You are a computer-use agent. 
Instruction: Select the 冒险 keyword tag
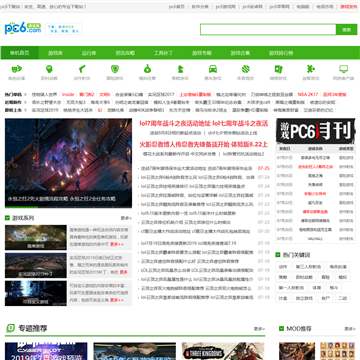point(326,277)
